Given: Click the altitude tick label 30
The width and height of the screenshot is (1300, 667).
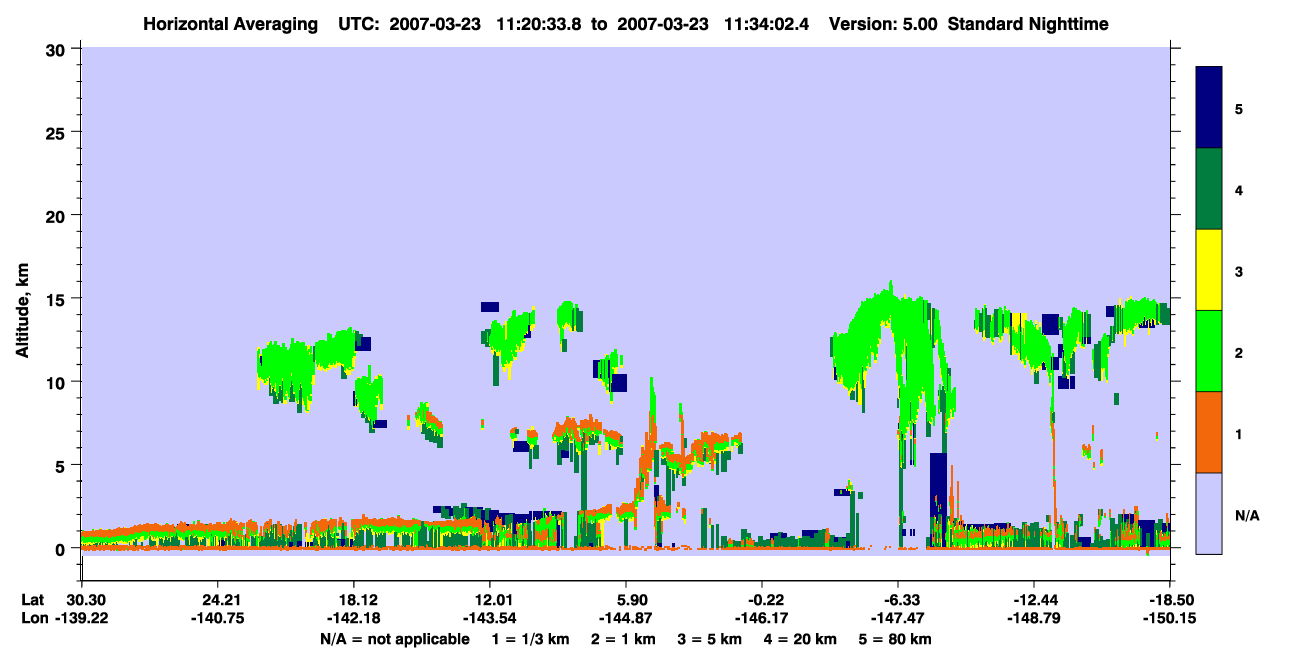Looking at the screenshot, I should [58, 49].
